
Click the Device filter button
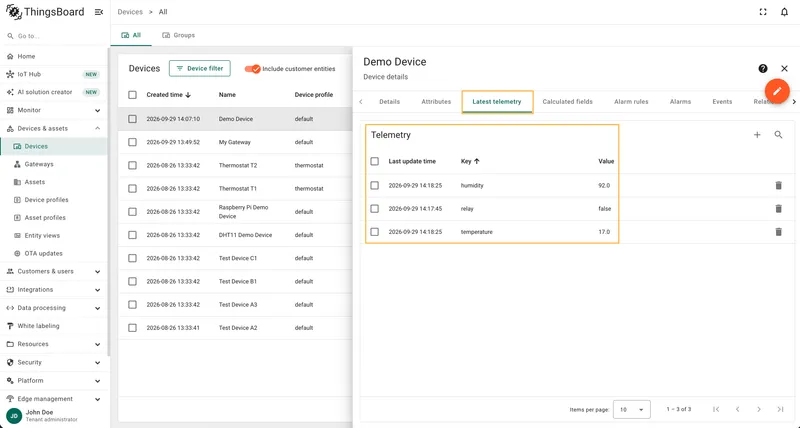(199, 68)
